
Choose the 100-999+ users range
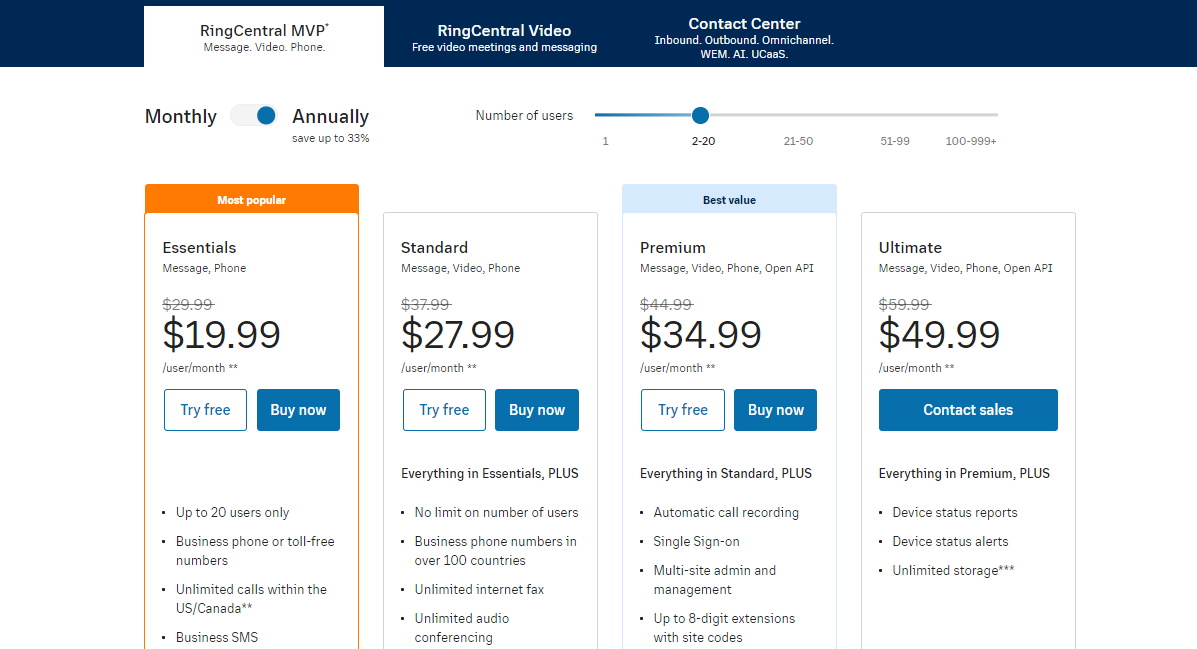point(971,141)
